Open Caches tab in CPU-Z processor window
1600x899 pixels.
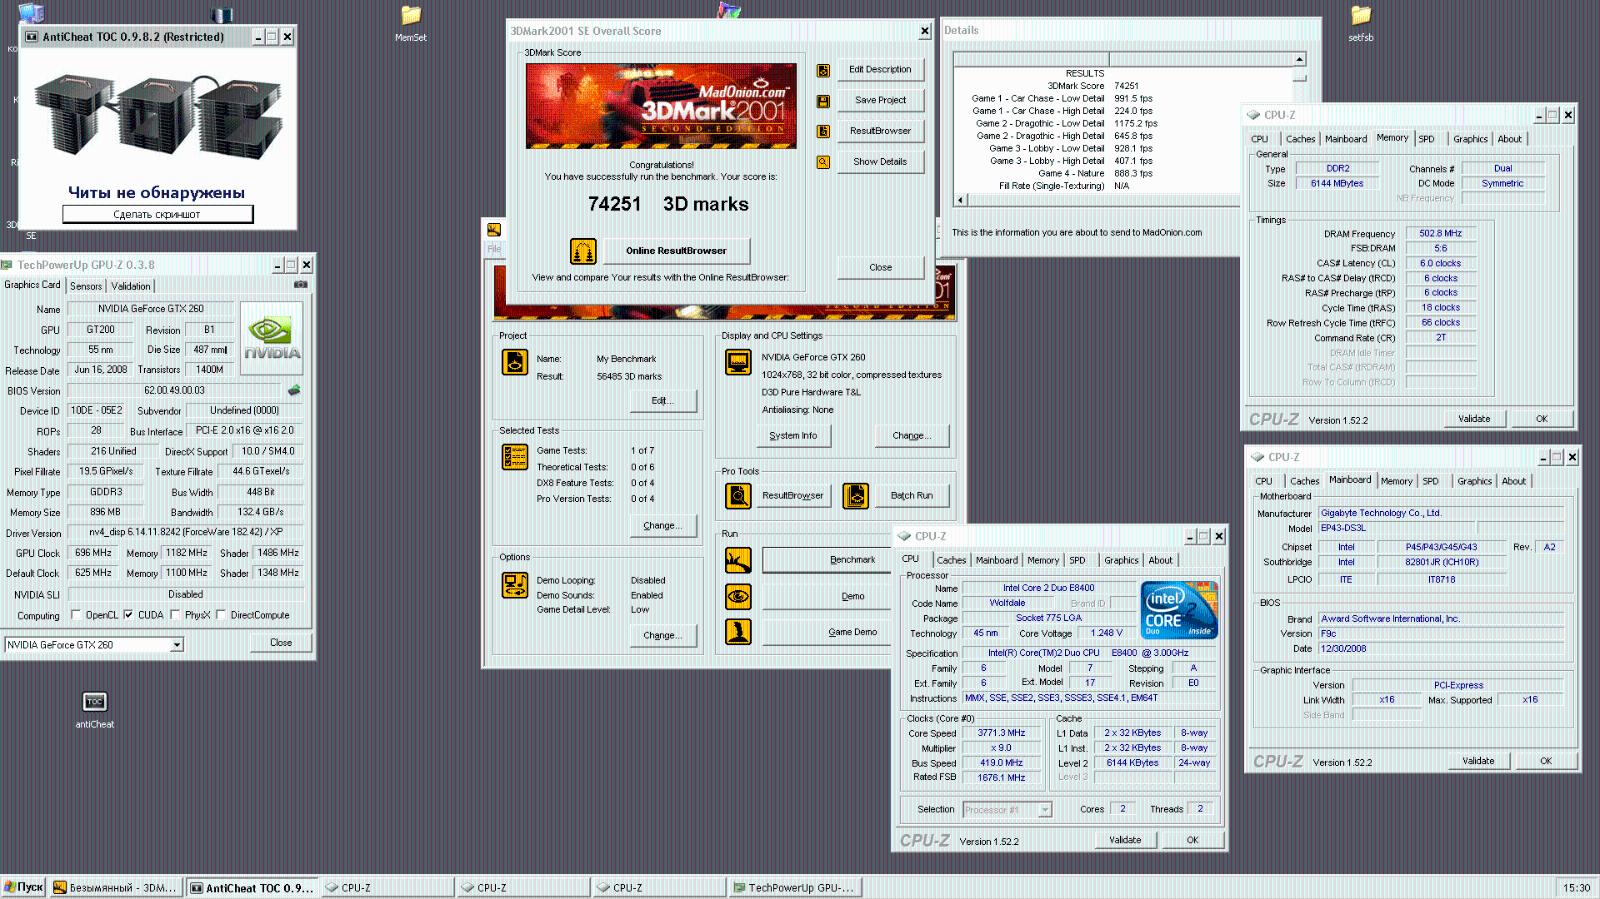951,560
